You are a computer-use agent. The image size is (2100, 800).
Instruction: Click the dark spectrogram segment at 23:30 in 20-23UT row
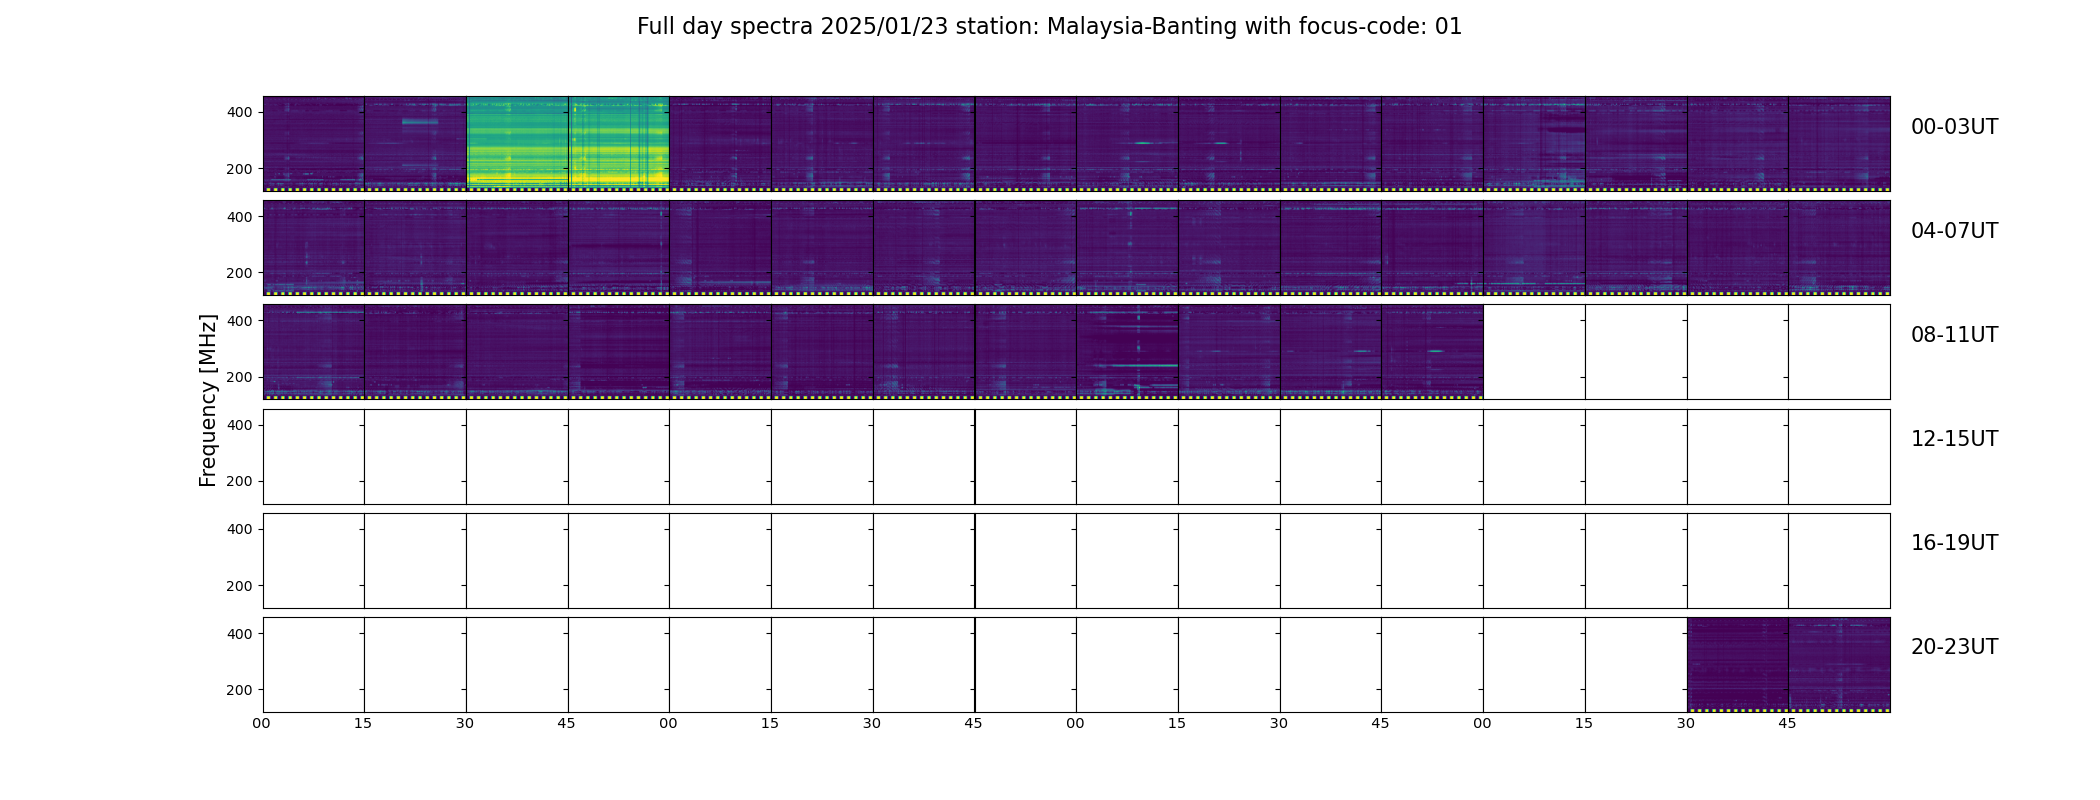coord(1738,665)
